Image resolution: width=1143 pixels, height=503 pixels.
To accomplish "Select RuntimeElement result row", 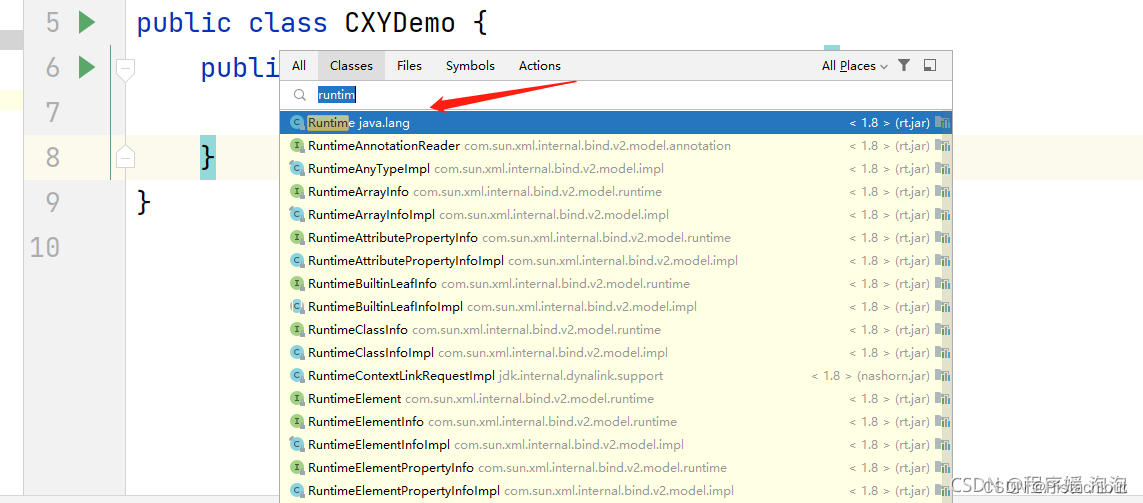I will (616, 399).
